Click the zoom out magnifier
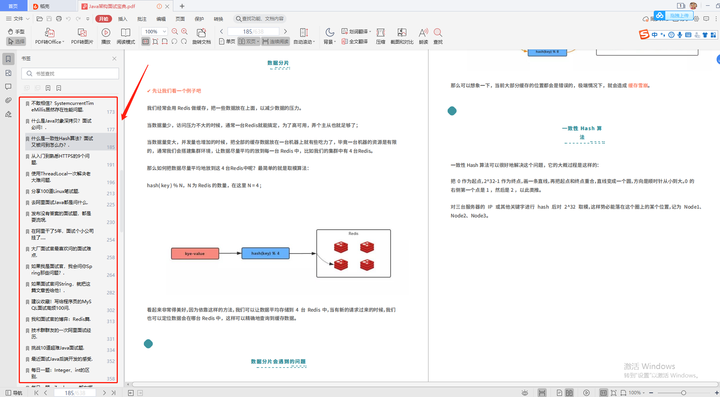The width and height of the screenshot is (720, 397). [174, 32]
